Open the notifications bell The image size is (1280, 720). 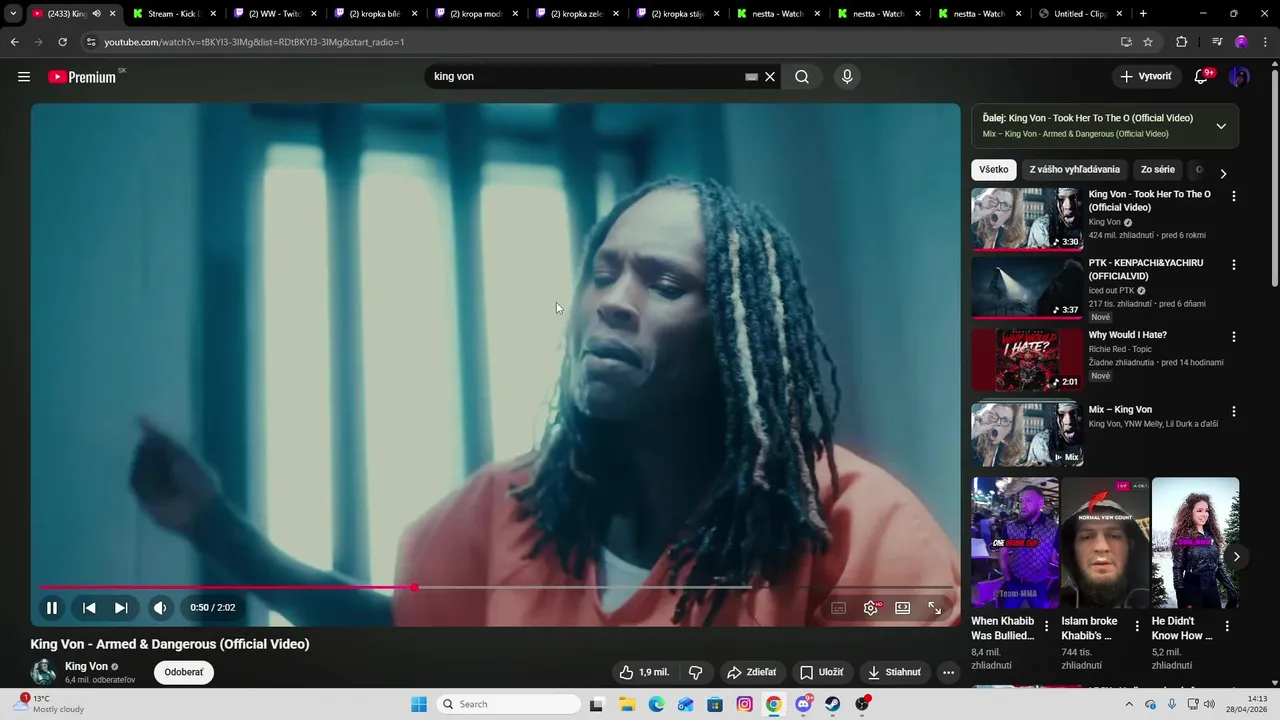point(1202,77)
